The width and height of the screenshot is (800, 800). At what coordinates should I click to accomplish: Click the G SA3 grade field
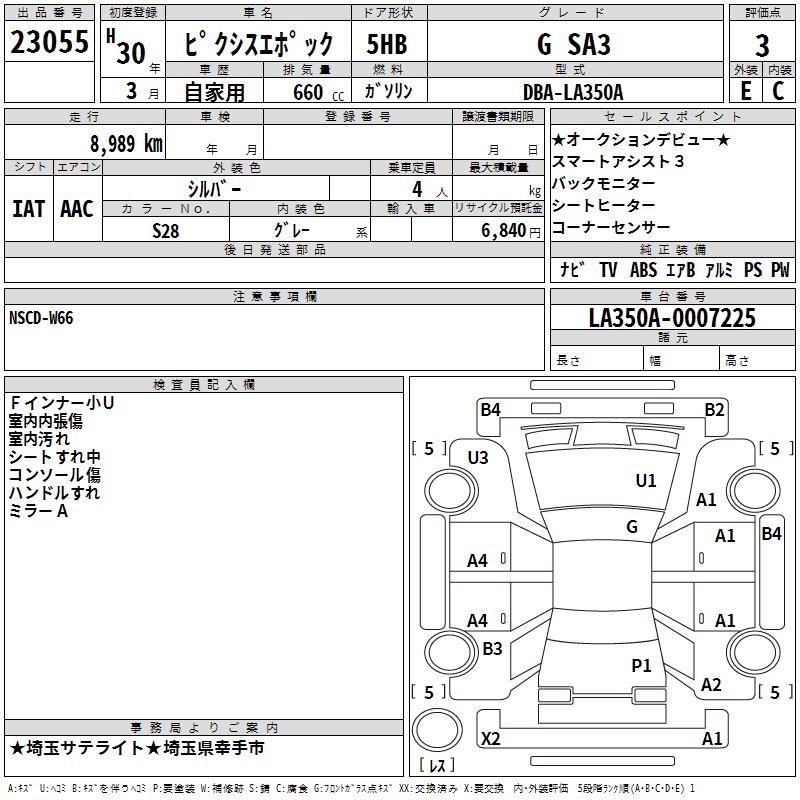573,44
